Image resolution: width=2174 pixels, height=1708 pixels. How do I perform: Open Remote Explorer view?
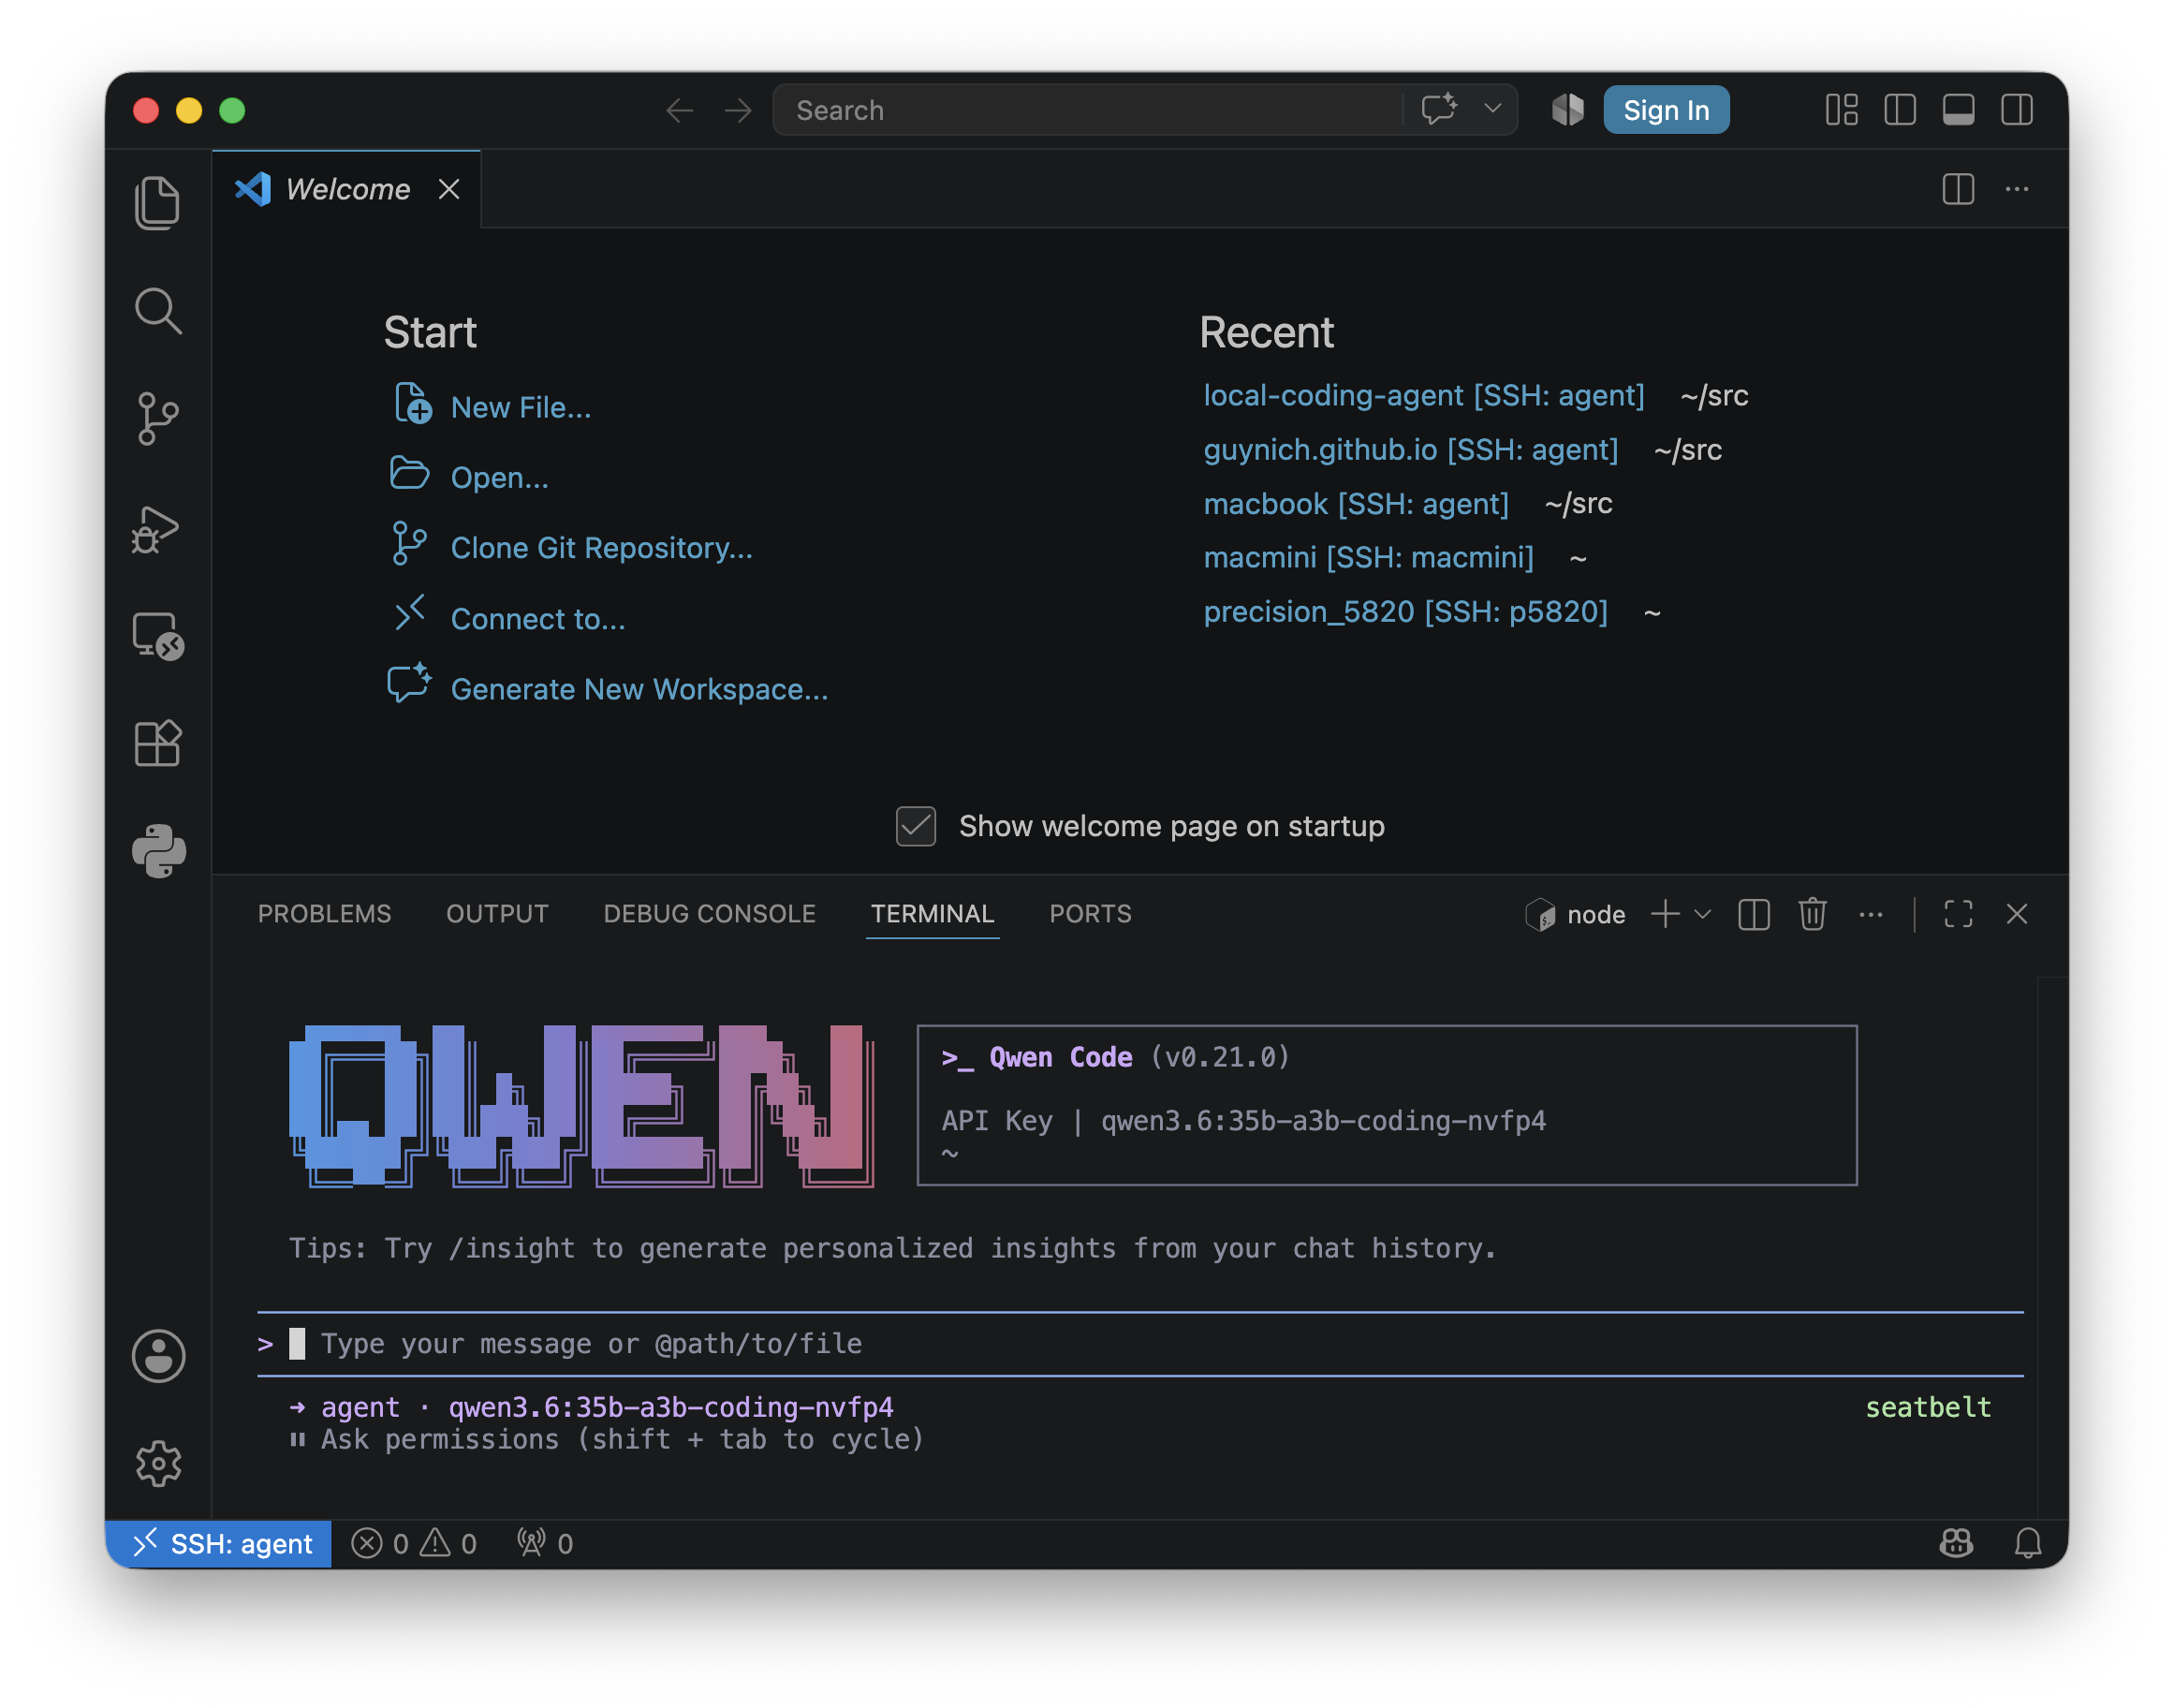(158, 636)
